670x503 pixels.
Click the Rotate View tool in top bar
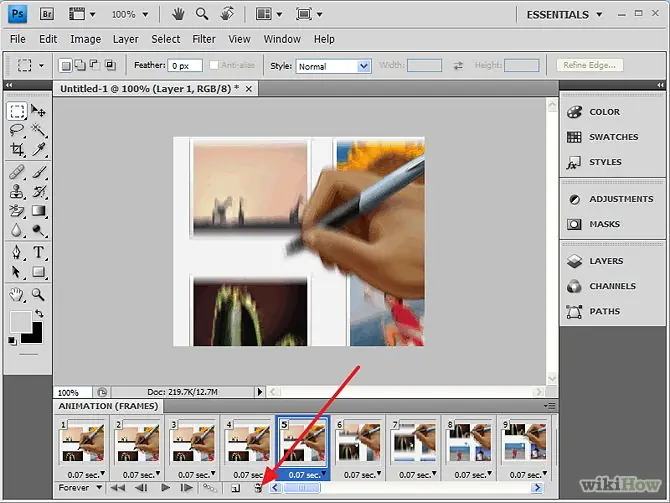(x=227, y=14)
